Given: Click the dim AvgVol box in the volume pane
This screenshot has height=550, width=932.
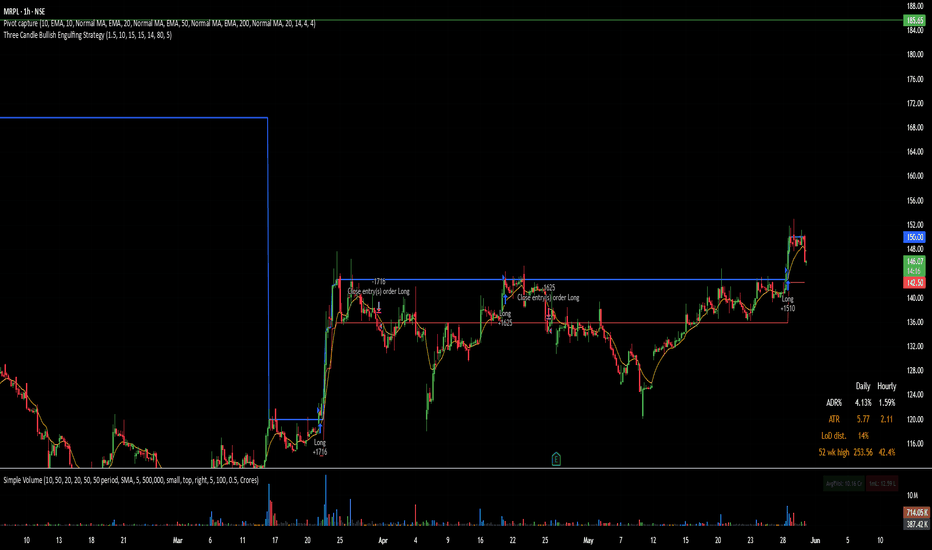Looking at the screenshot, I should (x=844, y=483).
